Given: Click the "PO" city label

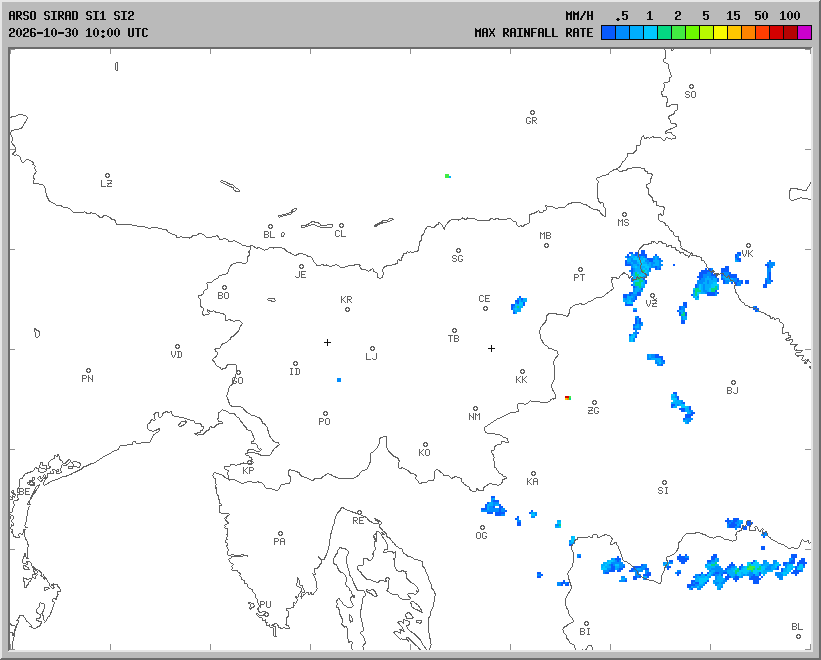Looking at the screenshot, I should point(325,421).
